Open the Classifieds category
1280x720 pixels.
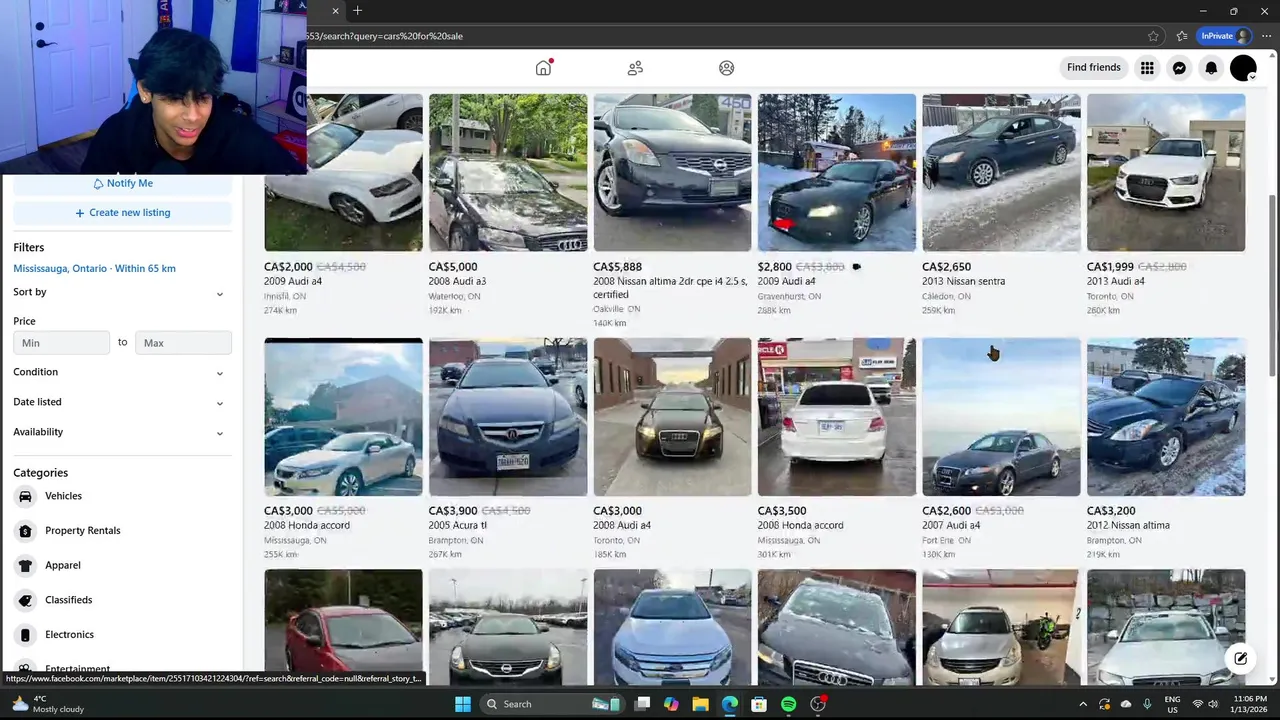[x=68, y=600]
